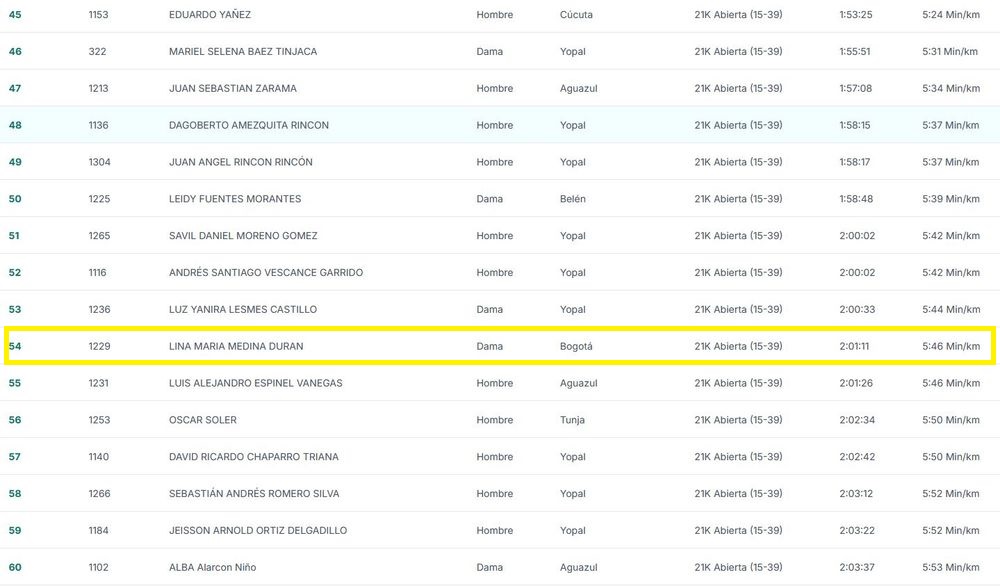The image size is (1000, 586).
Task: Click position number 56
Action: [15, 420]
